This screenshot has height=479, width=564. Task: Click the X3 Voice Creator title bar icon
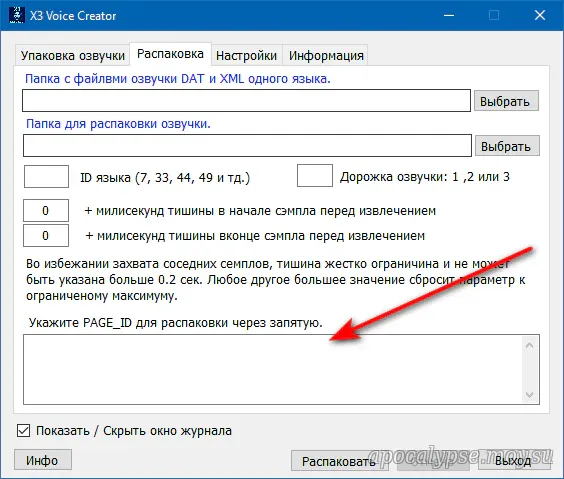pos(16,15)
